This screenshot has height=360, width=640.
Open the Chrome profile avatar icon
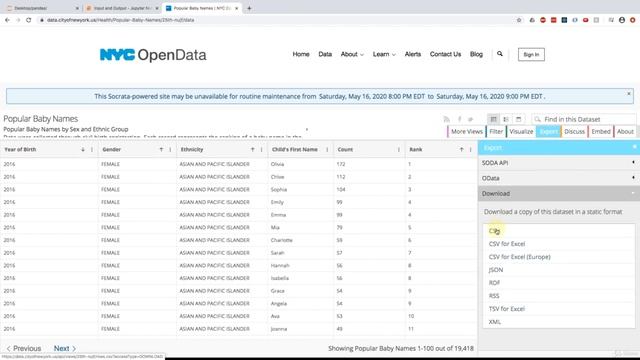[x=622, y=20]
